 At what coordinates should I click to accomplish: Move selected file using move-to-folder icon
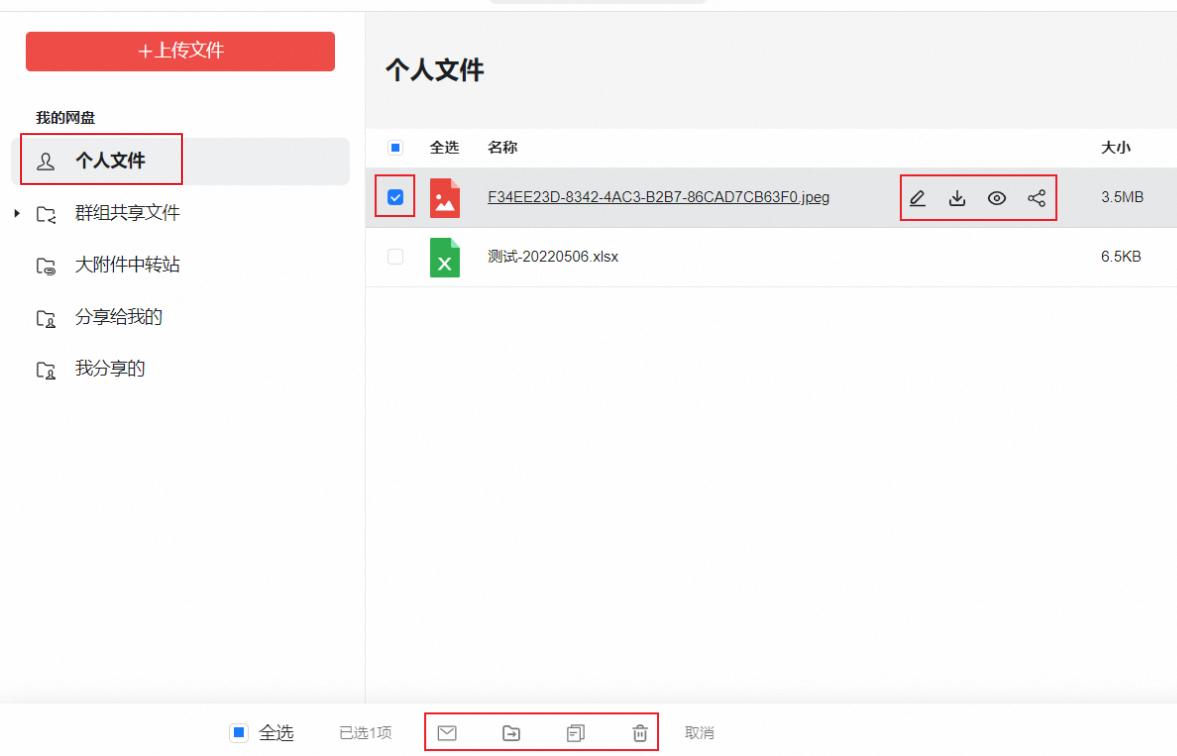[x=511, y=732]
